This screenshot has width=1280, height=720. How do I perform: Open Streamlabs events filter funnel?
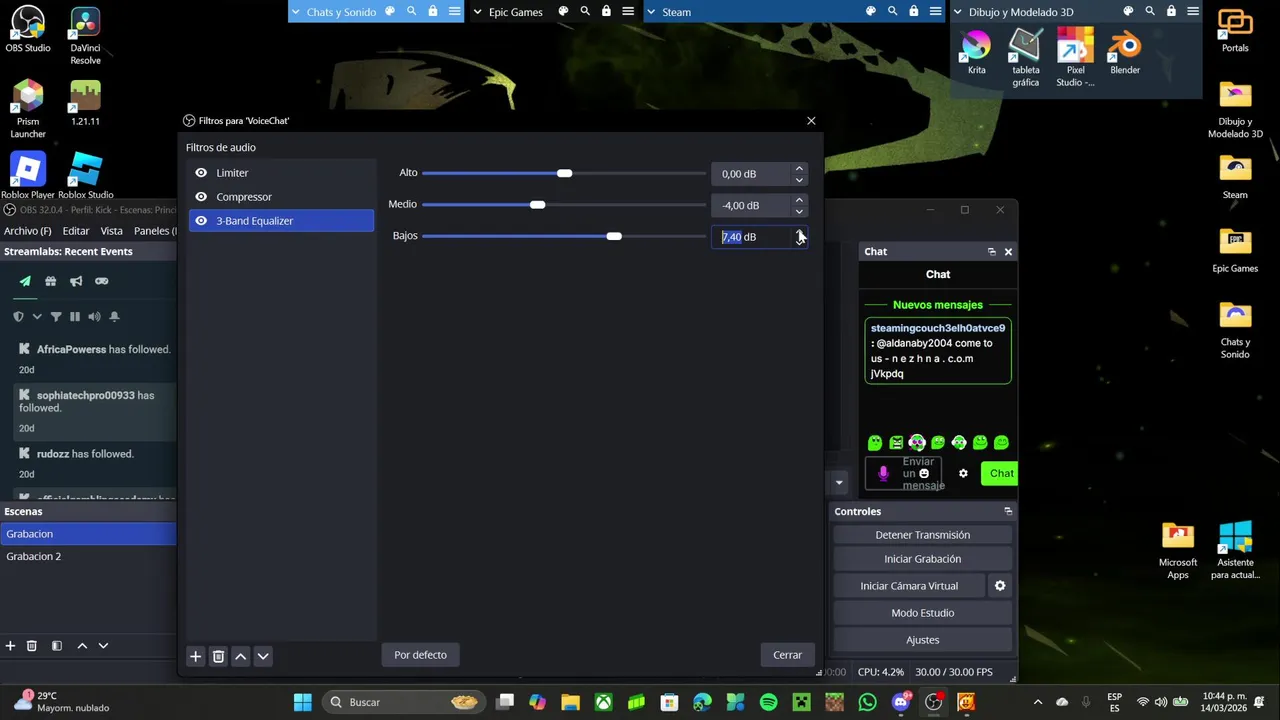[x=56, y=317]
